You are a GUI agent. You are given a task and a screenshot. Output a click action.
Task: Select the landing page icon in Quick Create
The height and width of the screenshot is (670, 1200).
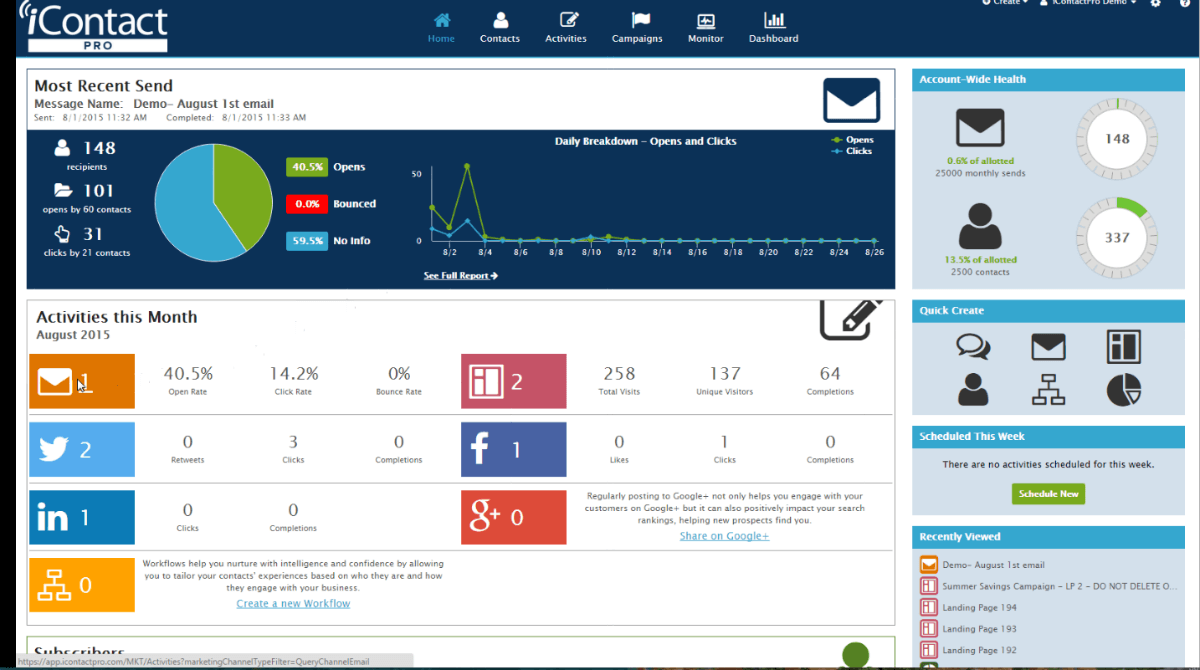point(1123,346)
